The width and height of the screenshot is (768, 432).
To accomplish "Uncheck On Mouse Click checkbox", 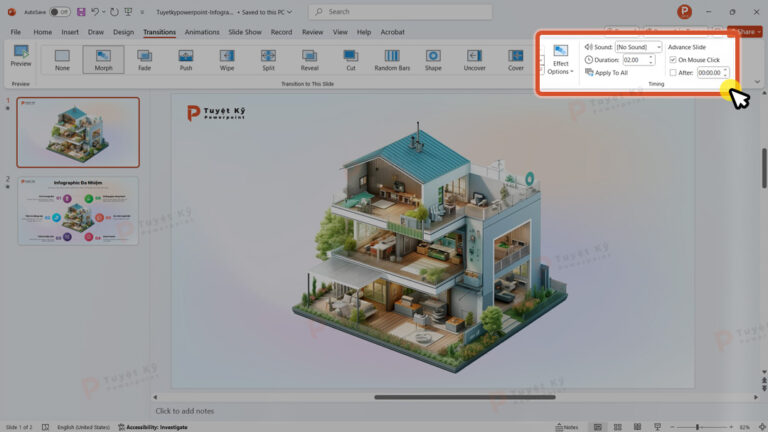I will (x=673, y=60).
